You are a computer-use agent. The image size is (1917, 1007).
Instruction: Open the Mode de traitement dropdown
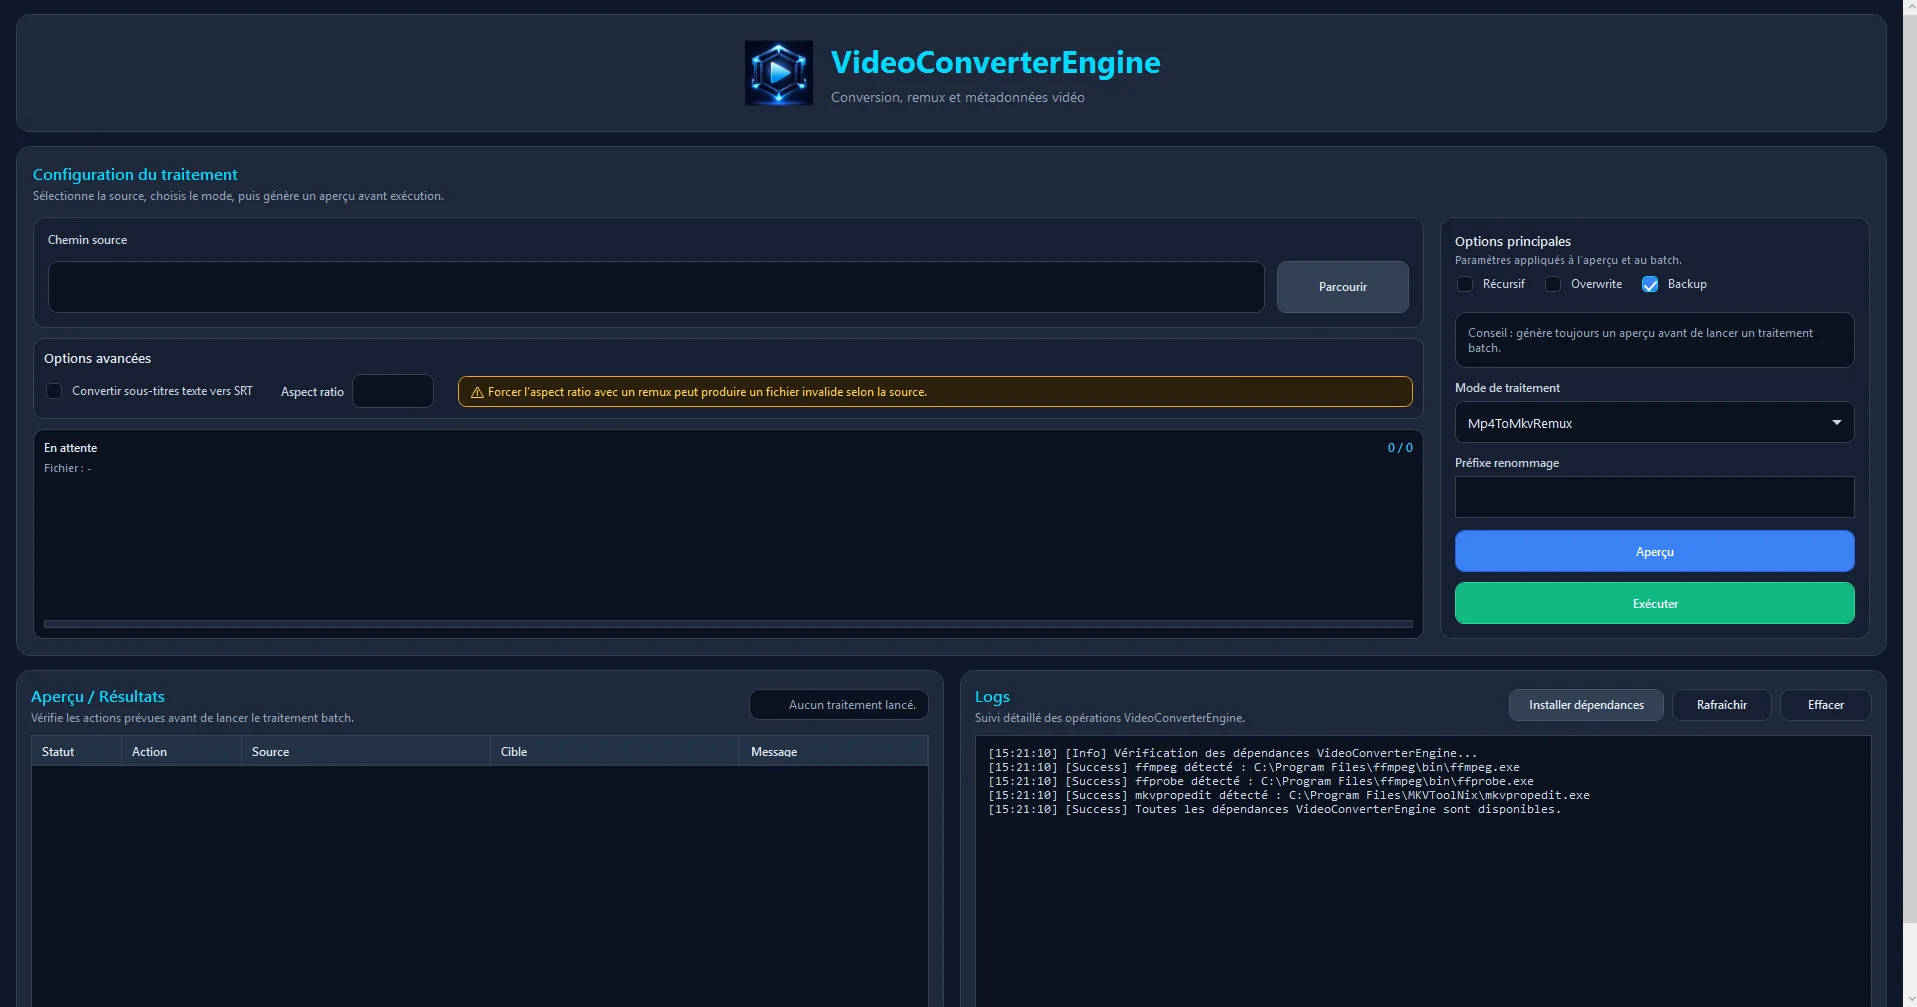click(x=1654, y=422)
